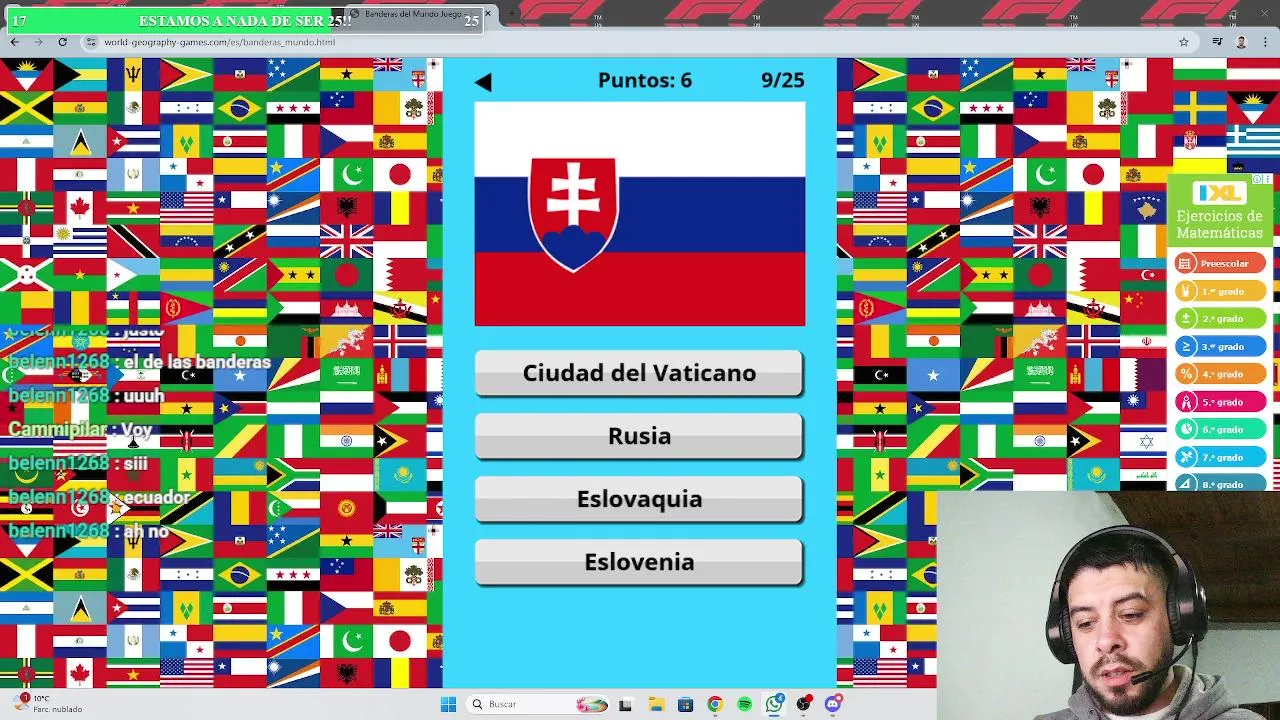Screen dimensions: 1280x720
Task: Open the Chrome profile avatar
Action: point(1241,42)
